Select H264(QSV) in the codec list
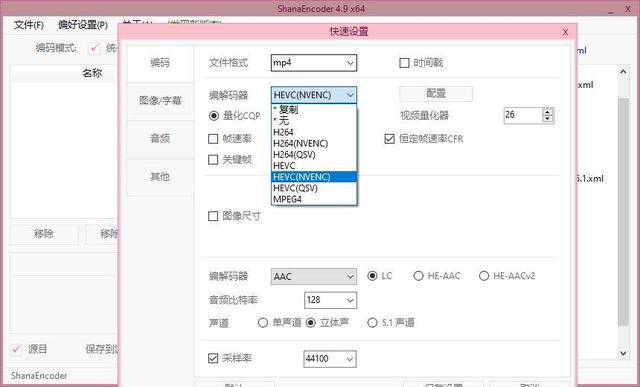 313,154
